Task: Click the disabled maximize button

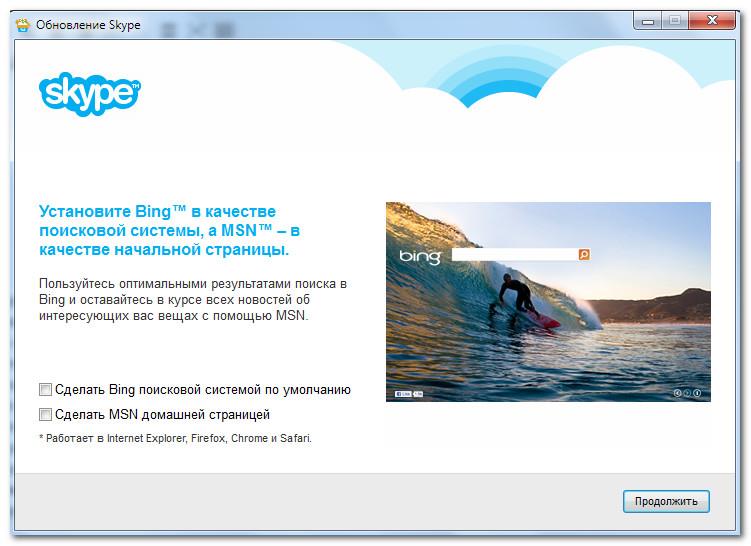Action: [674, 18]
